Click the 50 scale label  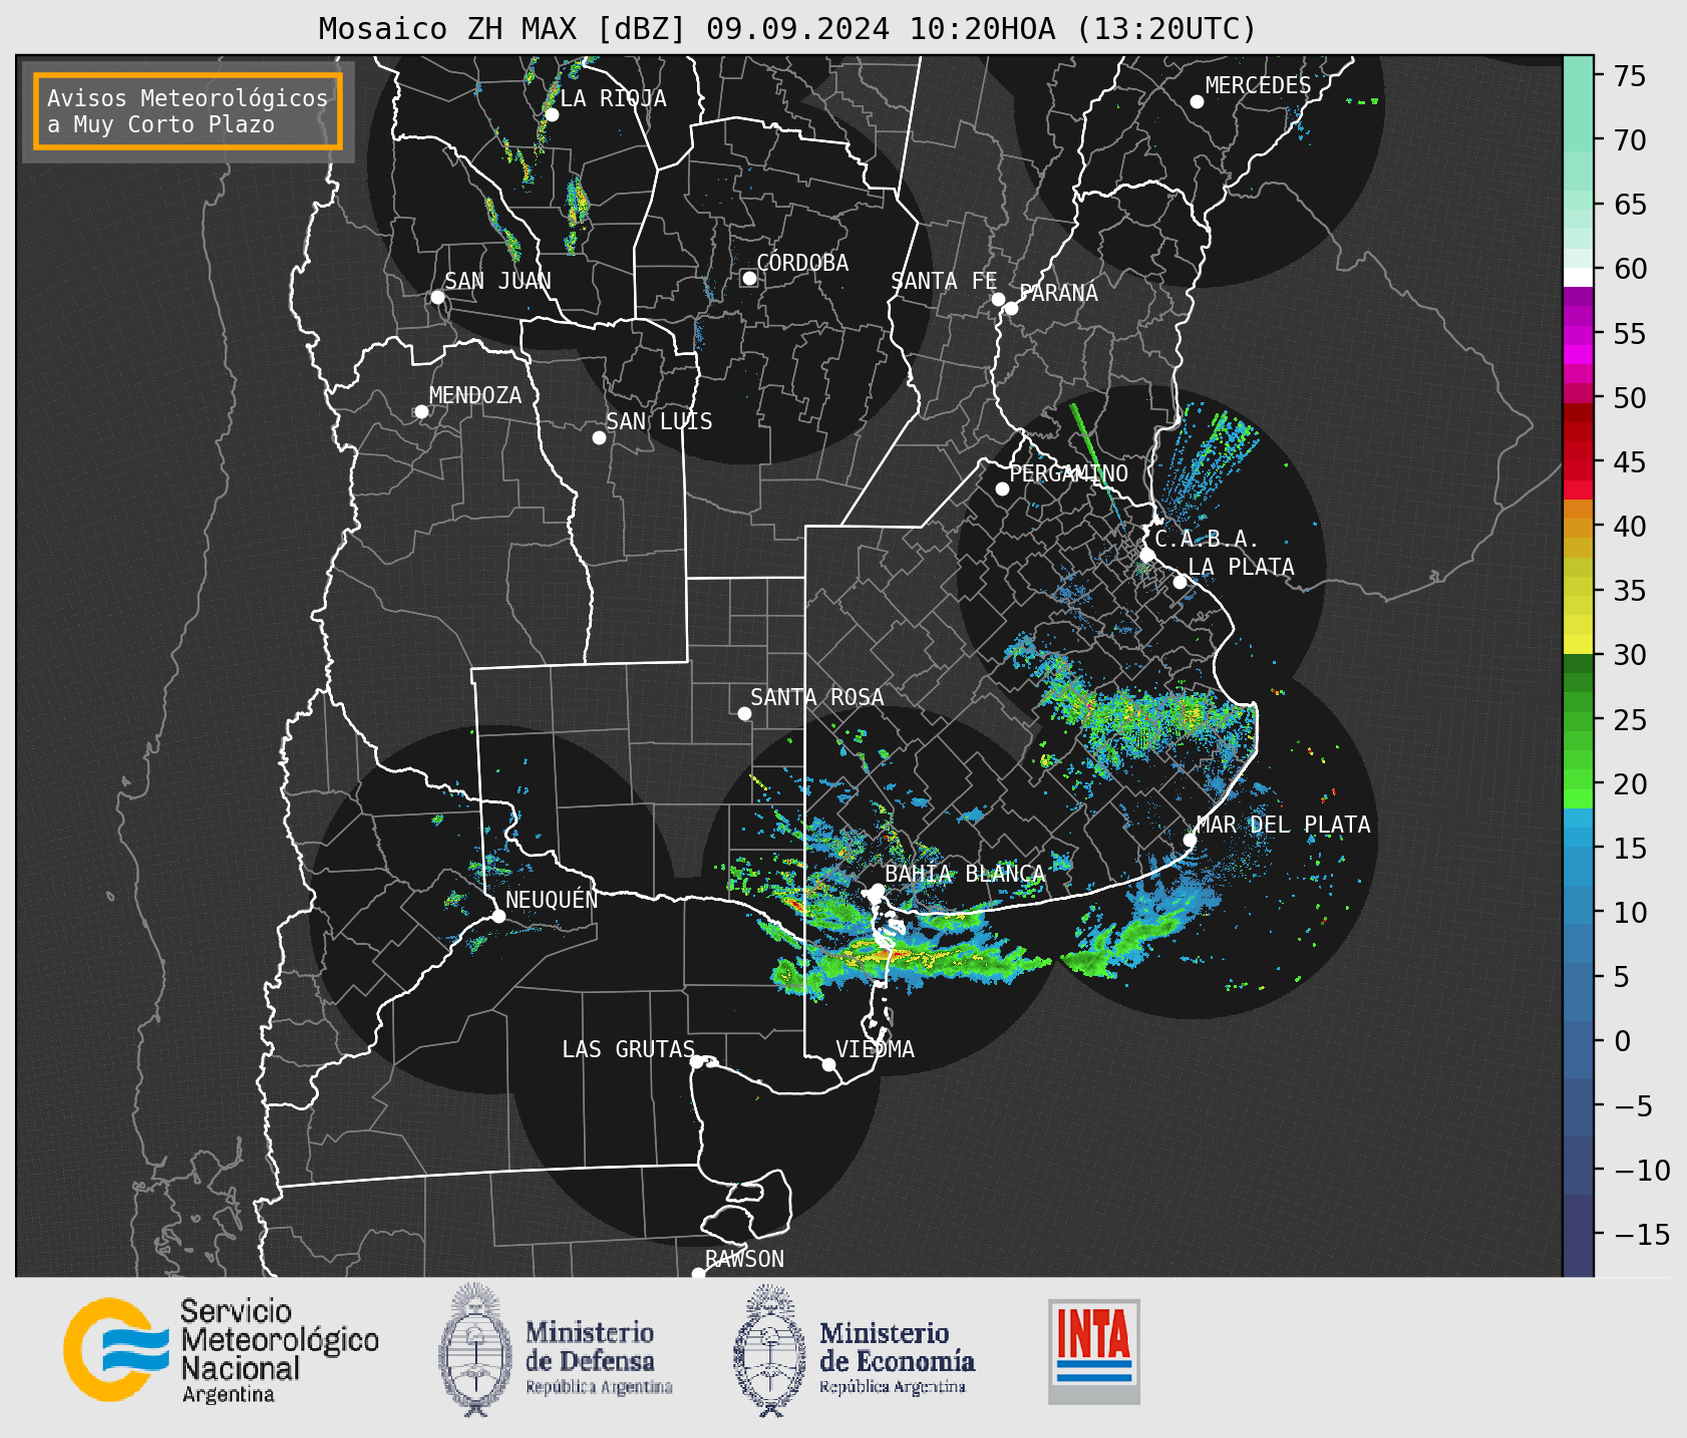click(x=1630, y=398)
